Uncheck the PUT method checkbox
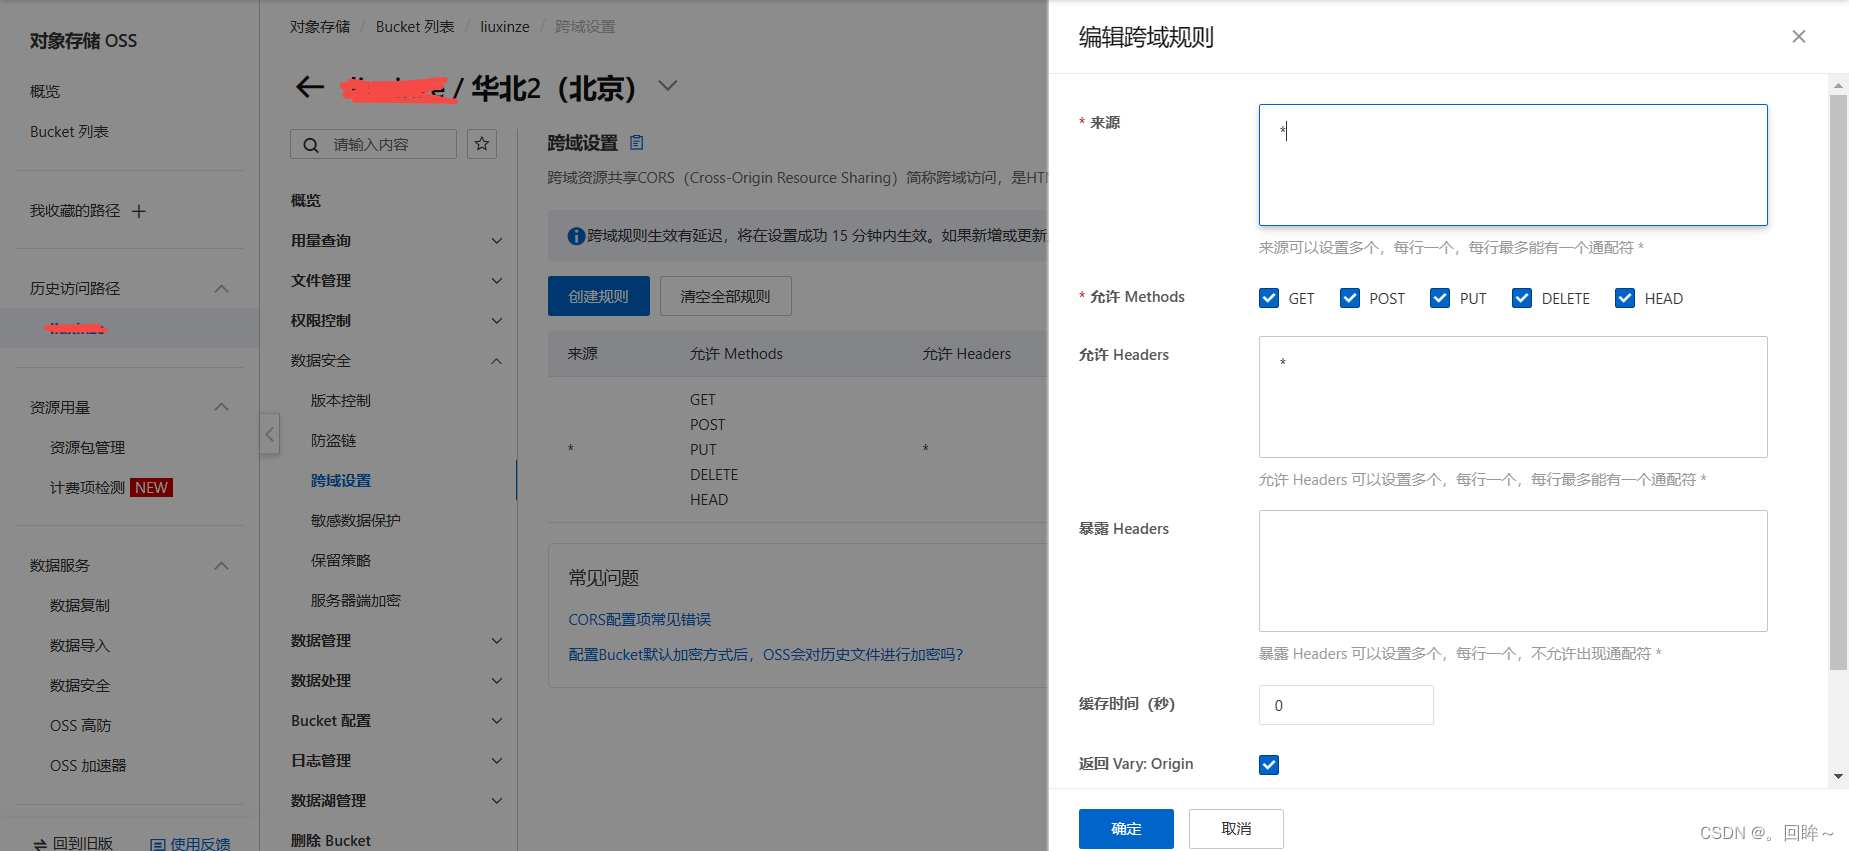The width and height of the screenshot is (1849, 851). (1440, 298)
